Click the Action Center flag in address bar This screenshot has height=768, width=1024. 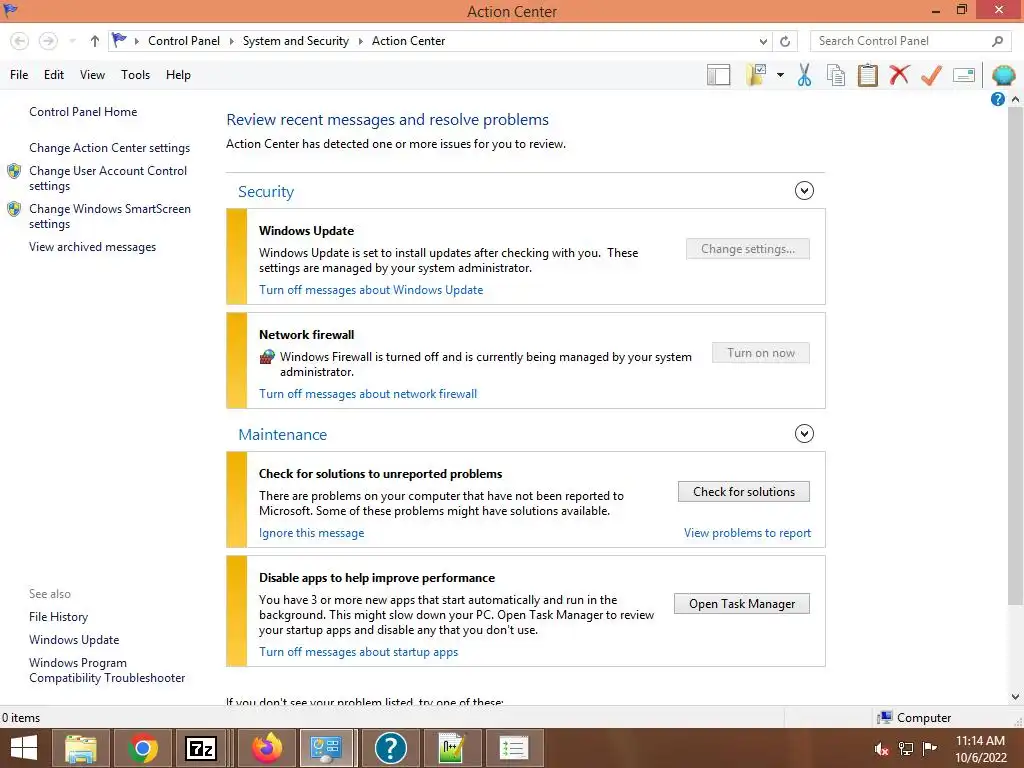click(x=119, y=40)
